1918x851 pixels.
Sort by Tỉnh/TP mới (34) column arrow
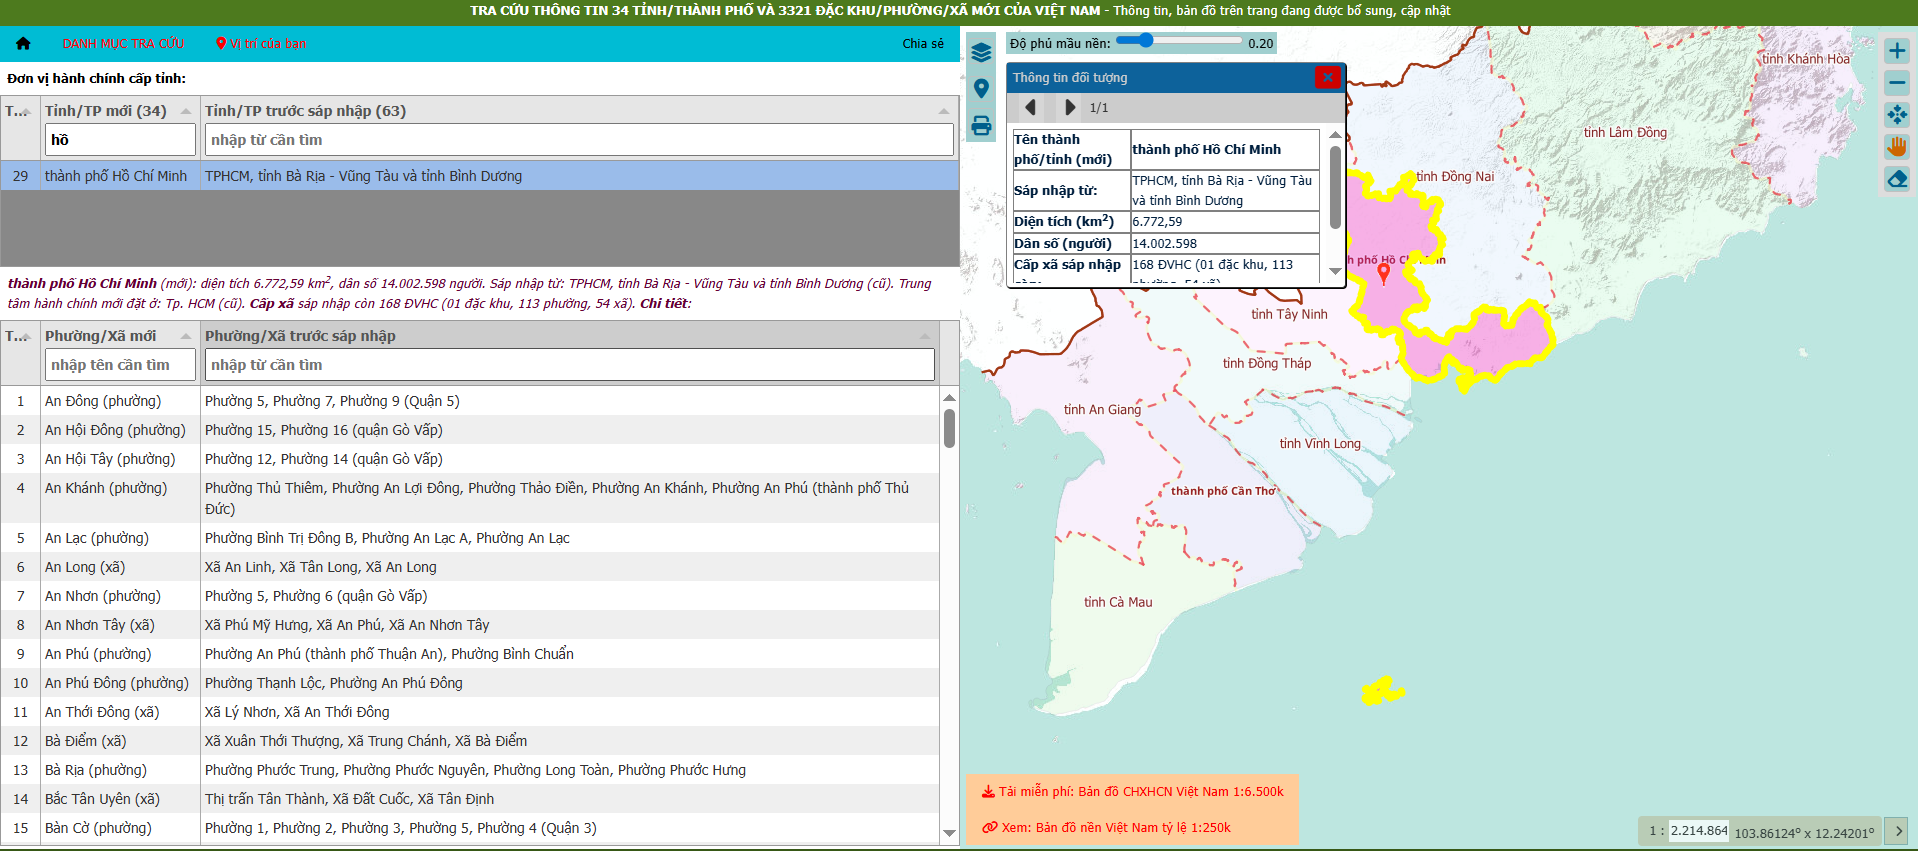pos(186,111)
